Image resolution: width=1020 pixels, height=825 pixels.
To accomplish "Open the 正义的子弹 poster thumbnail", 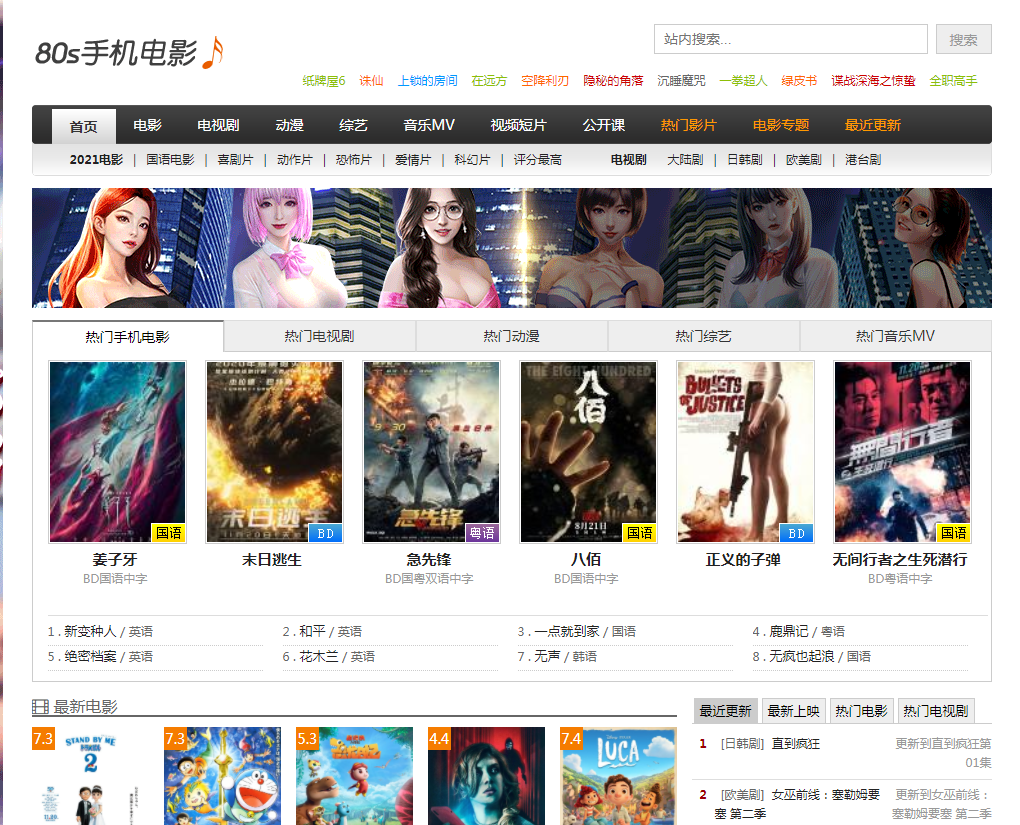I will pos(745,452).
